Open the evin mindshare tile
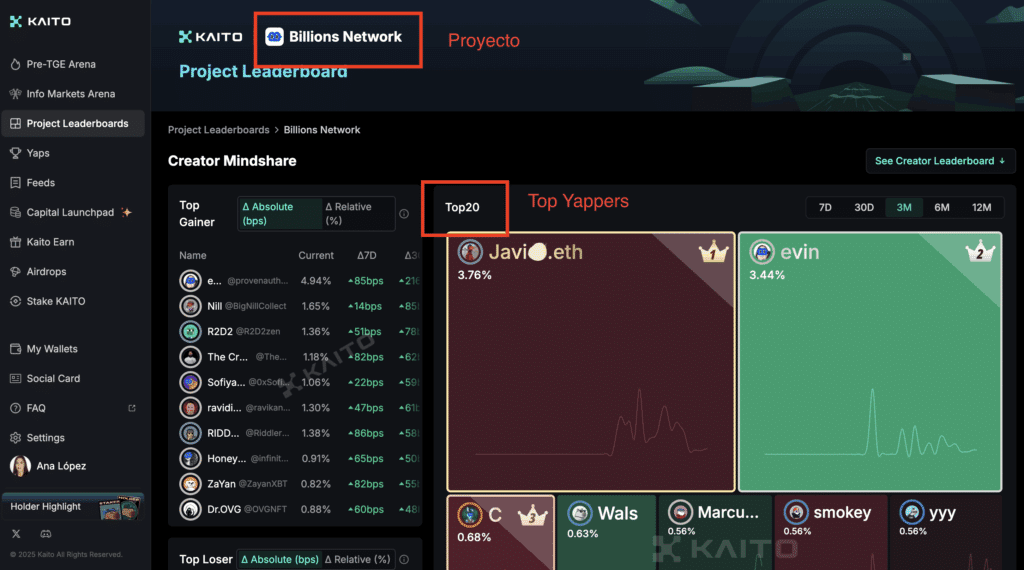Viewport: 1024px width, 570px height. (870, 362)
